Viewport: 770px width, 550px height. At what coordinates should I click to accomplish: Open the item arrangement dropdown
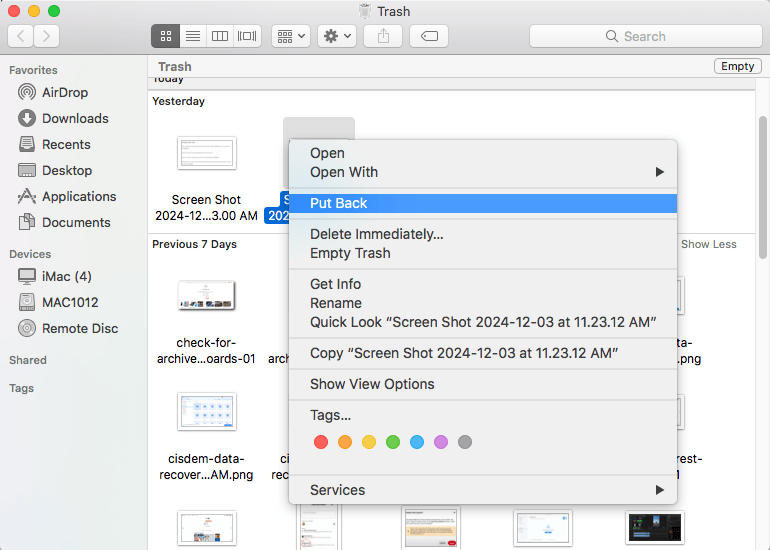click(291, 36)
